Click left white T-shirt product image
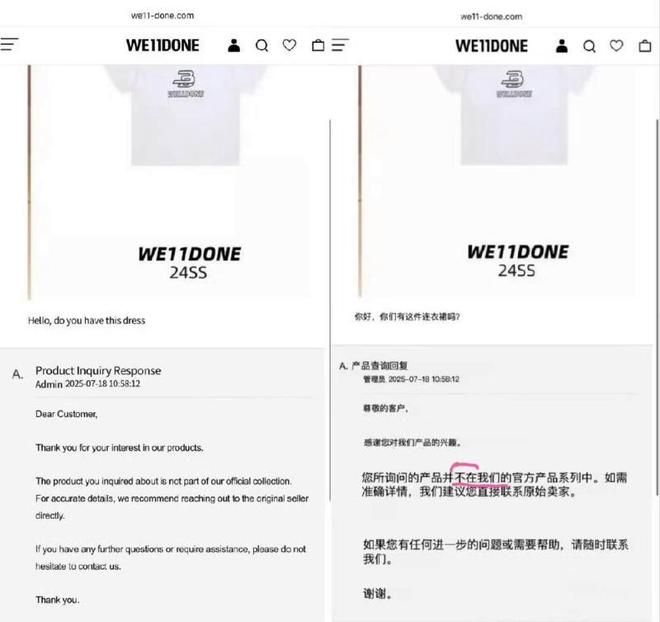660x622 pixels. point(185,115)
